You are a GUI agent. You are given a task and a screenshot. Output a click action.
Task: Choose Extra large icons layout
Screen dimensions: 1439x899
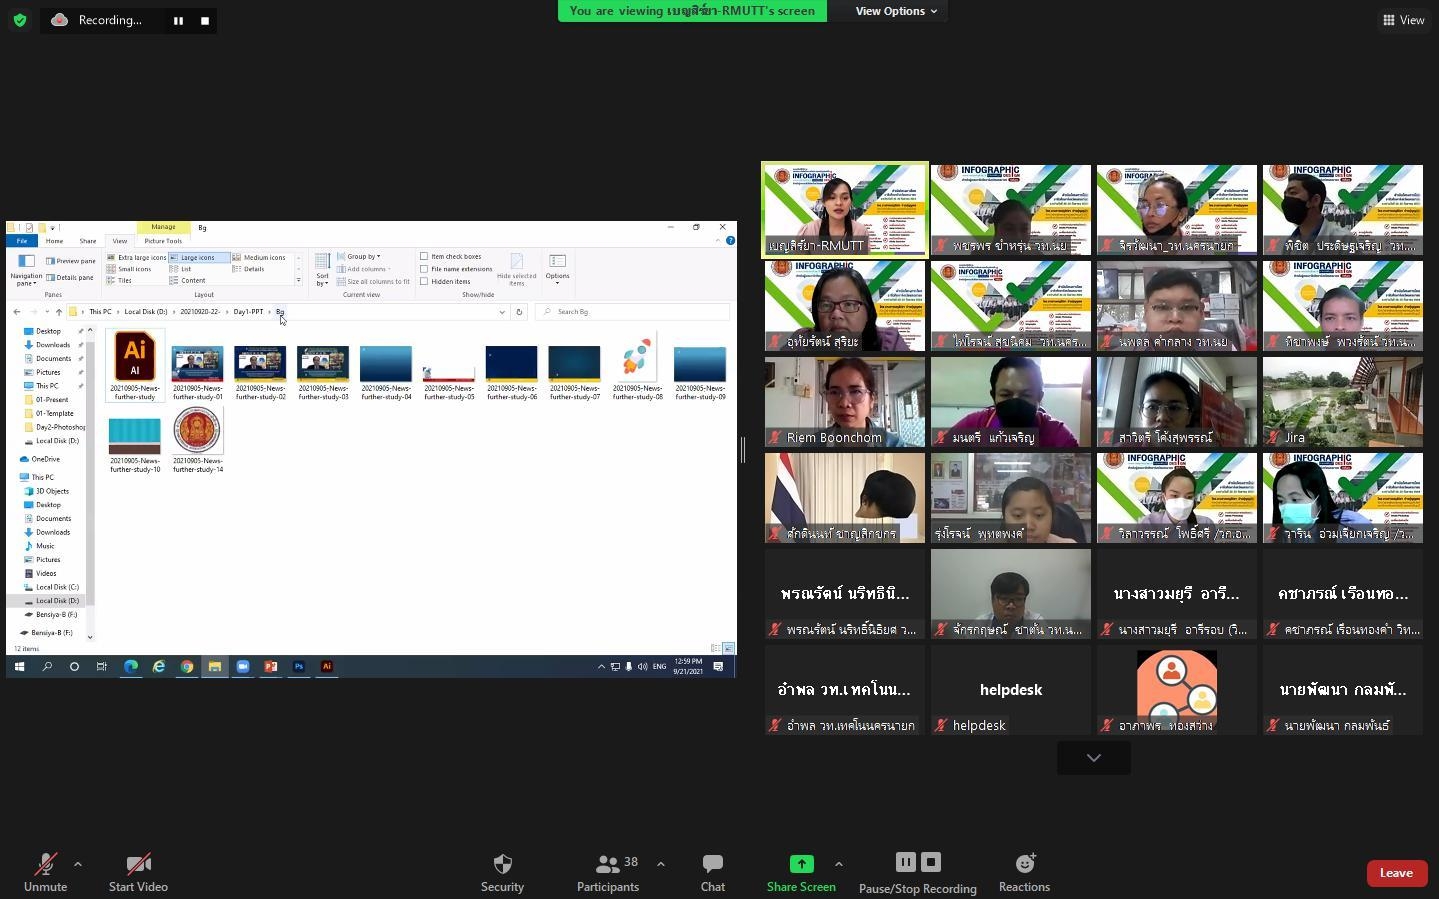coord(137,257)
